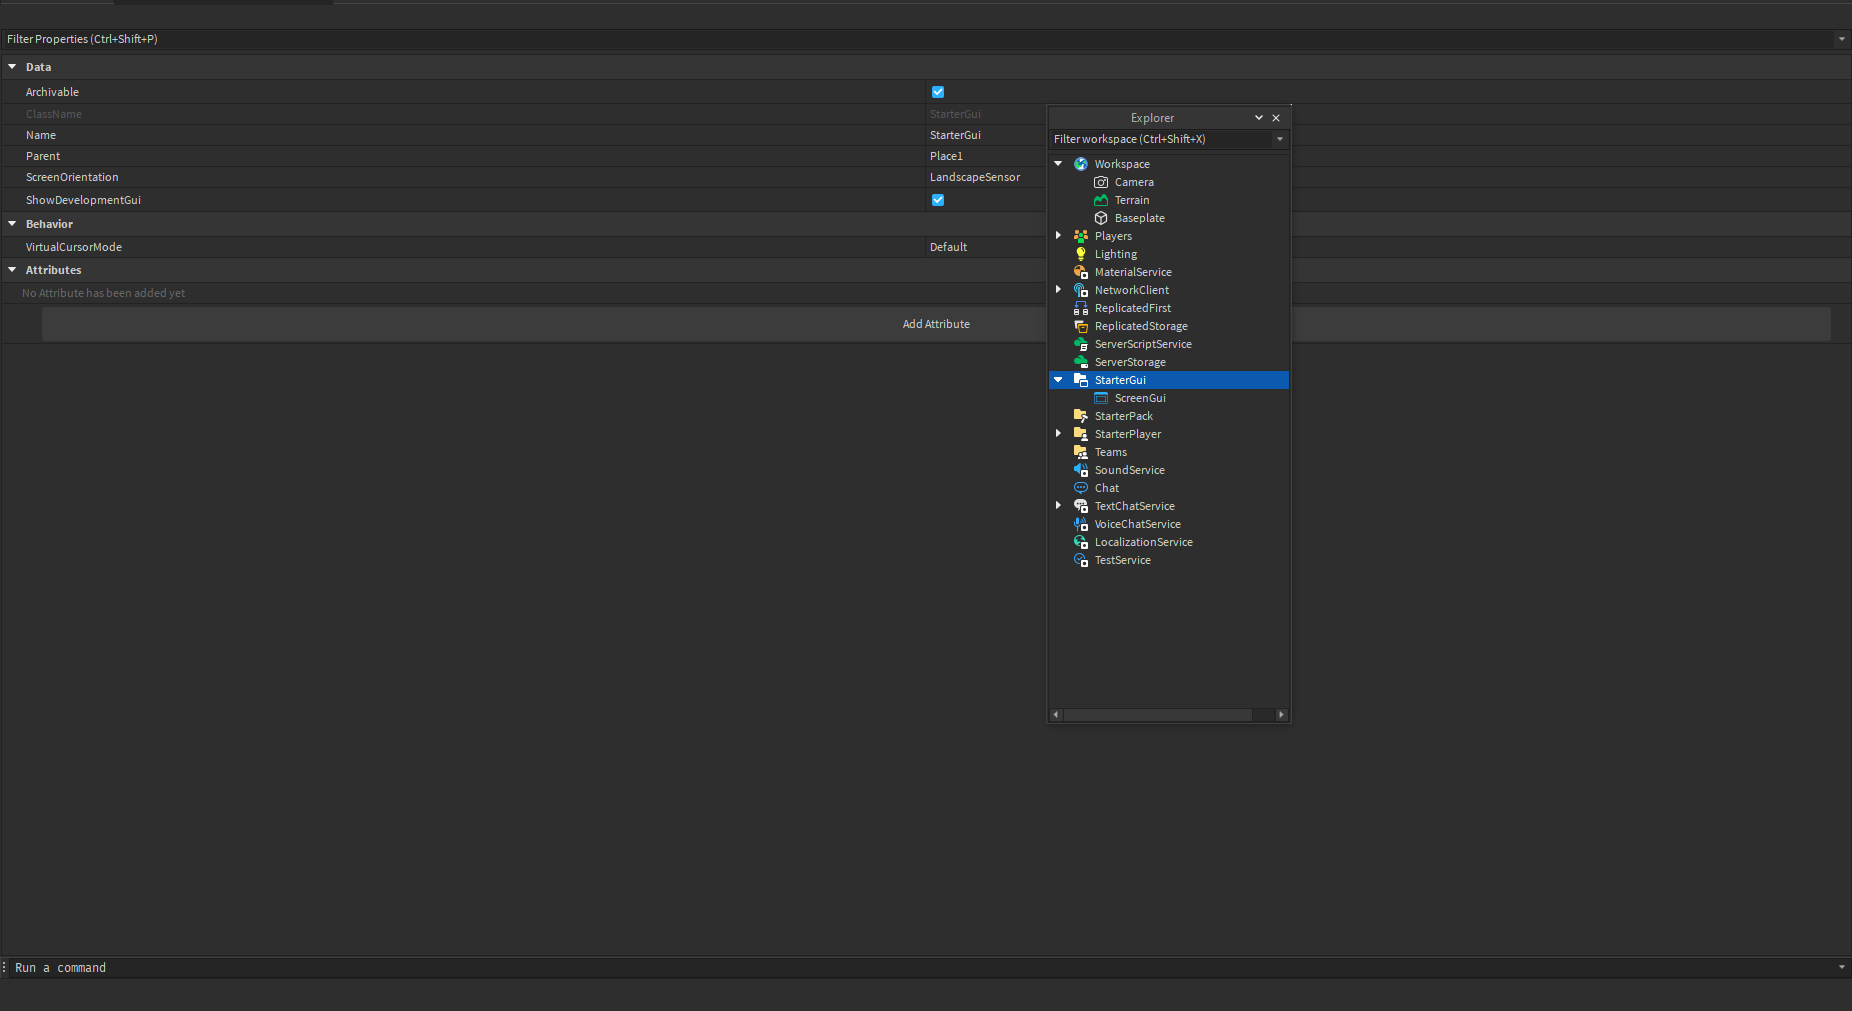Viewport: 1852px width, 1011px height.
Task: Click the Lighting bulb icon
Action: 1080,254
